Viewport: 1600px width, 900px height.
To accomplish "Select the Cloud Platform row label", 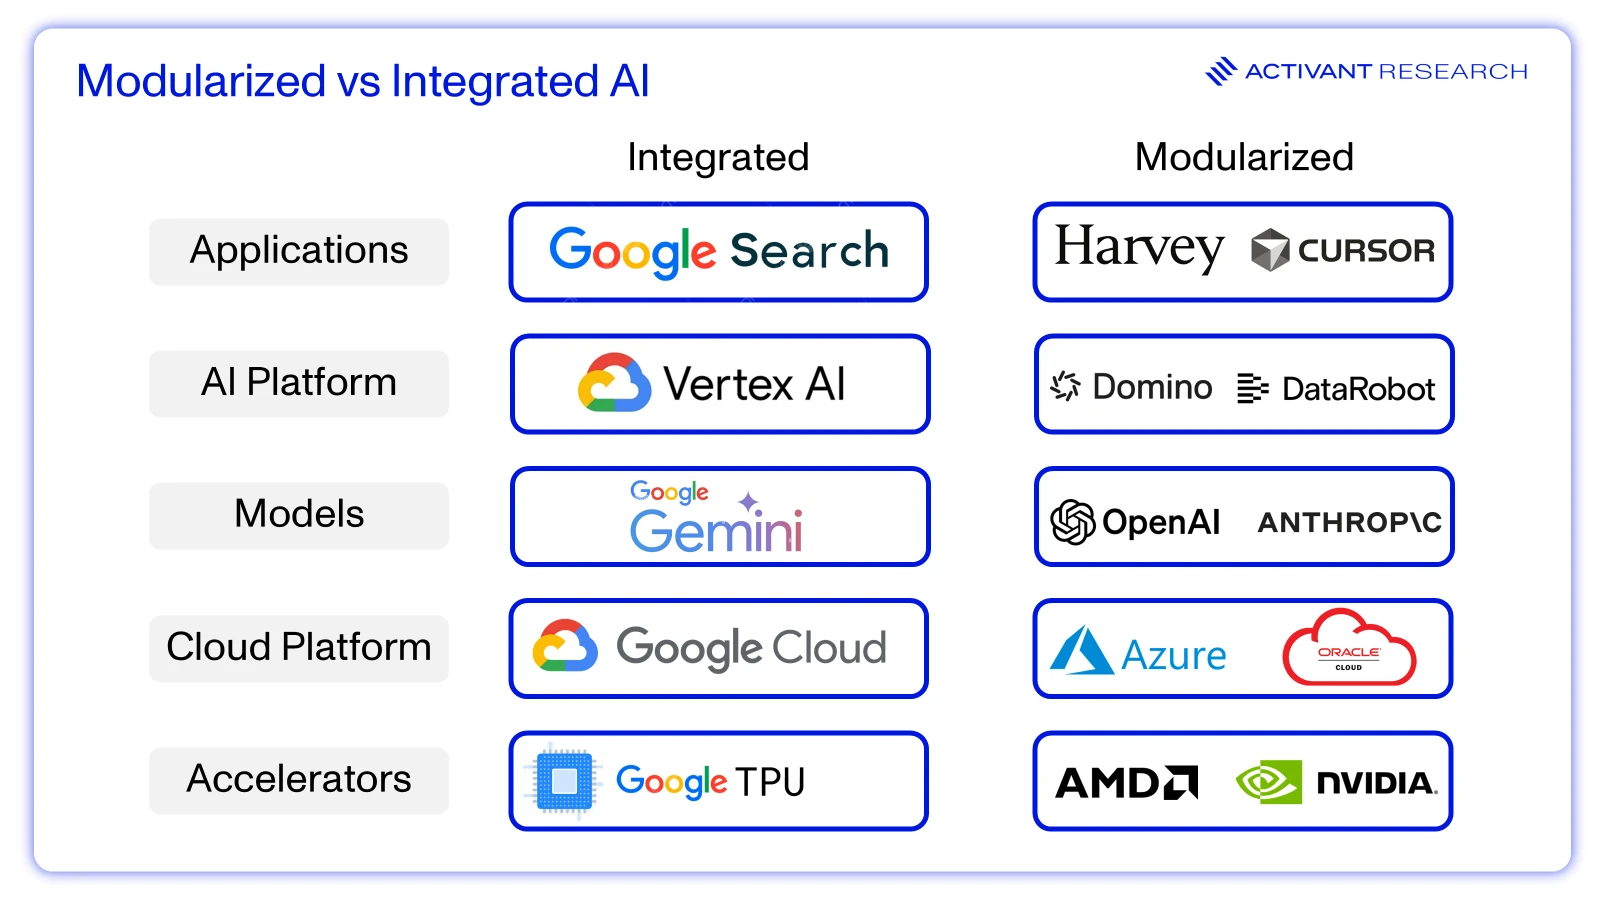I will [299, 648].
